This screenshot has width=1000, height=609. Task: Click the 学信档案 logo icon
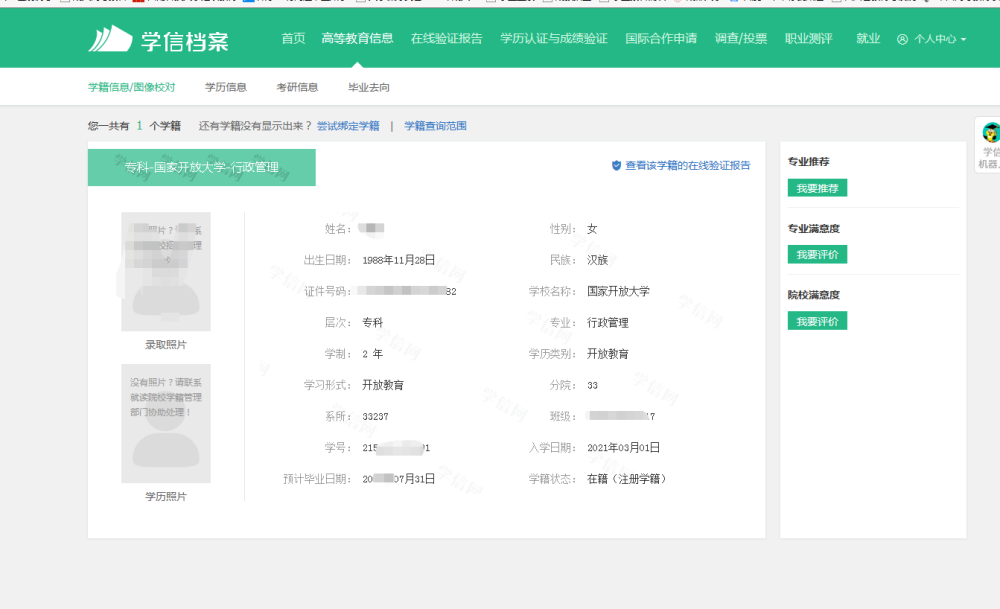pos(110,40)
